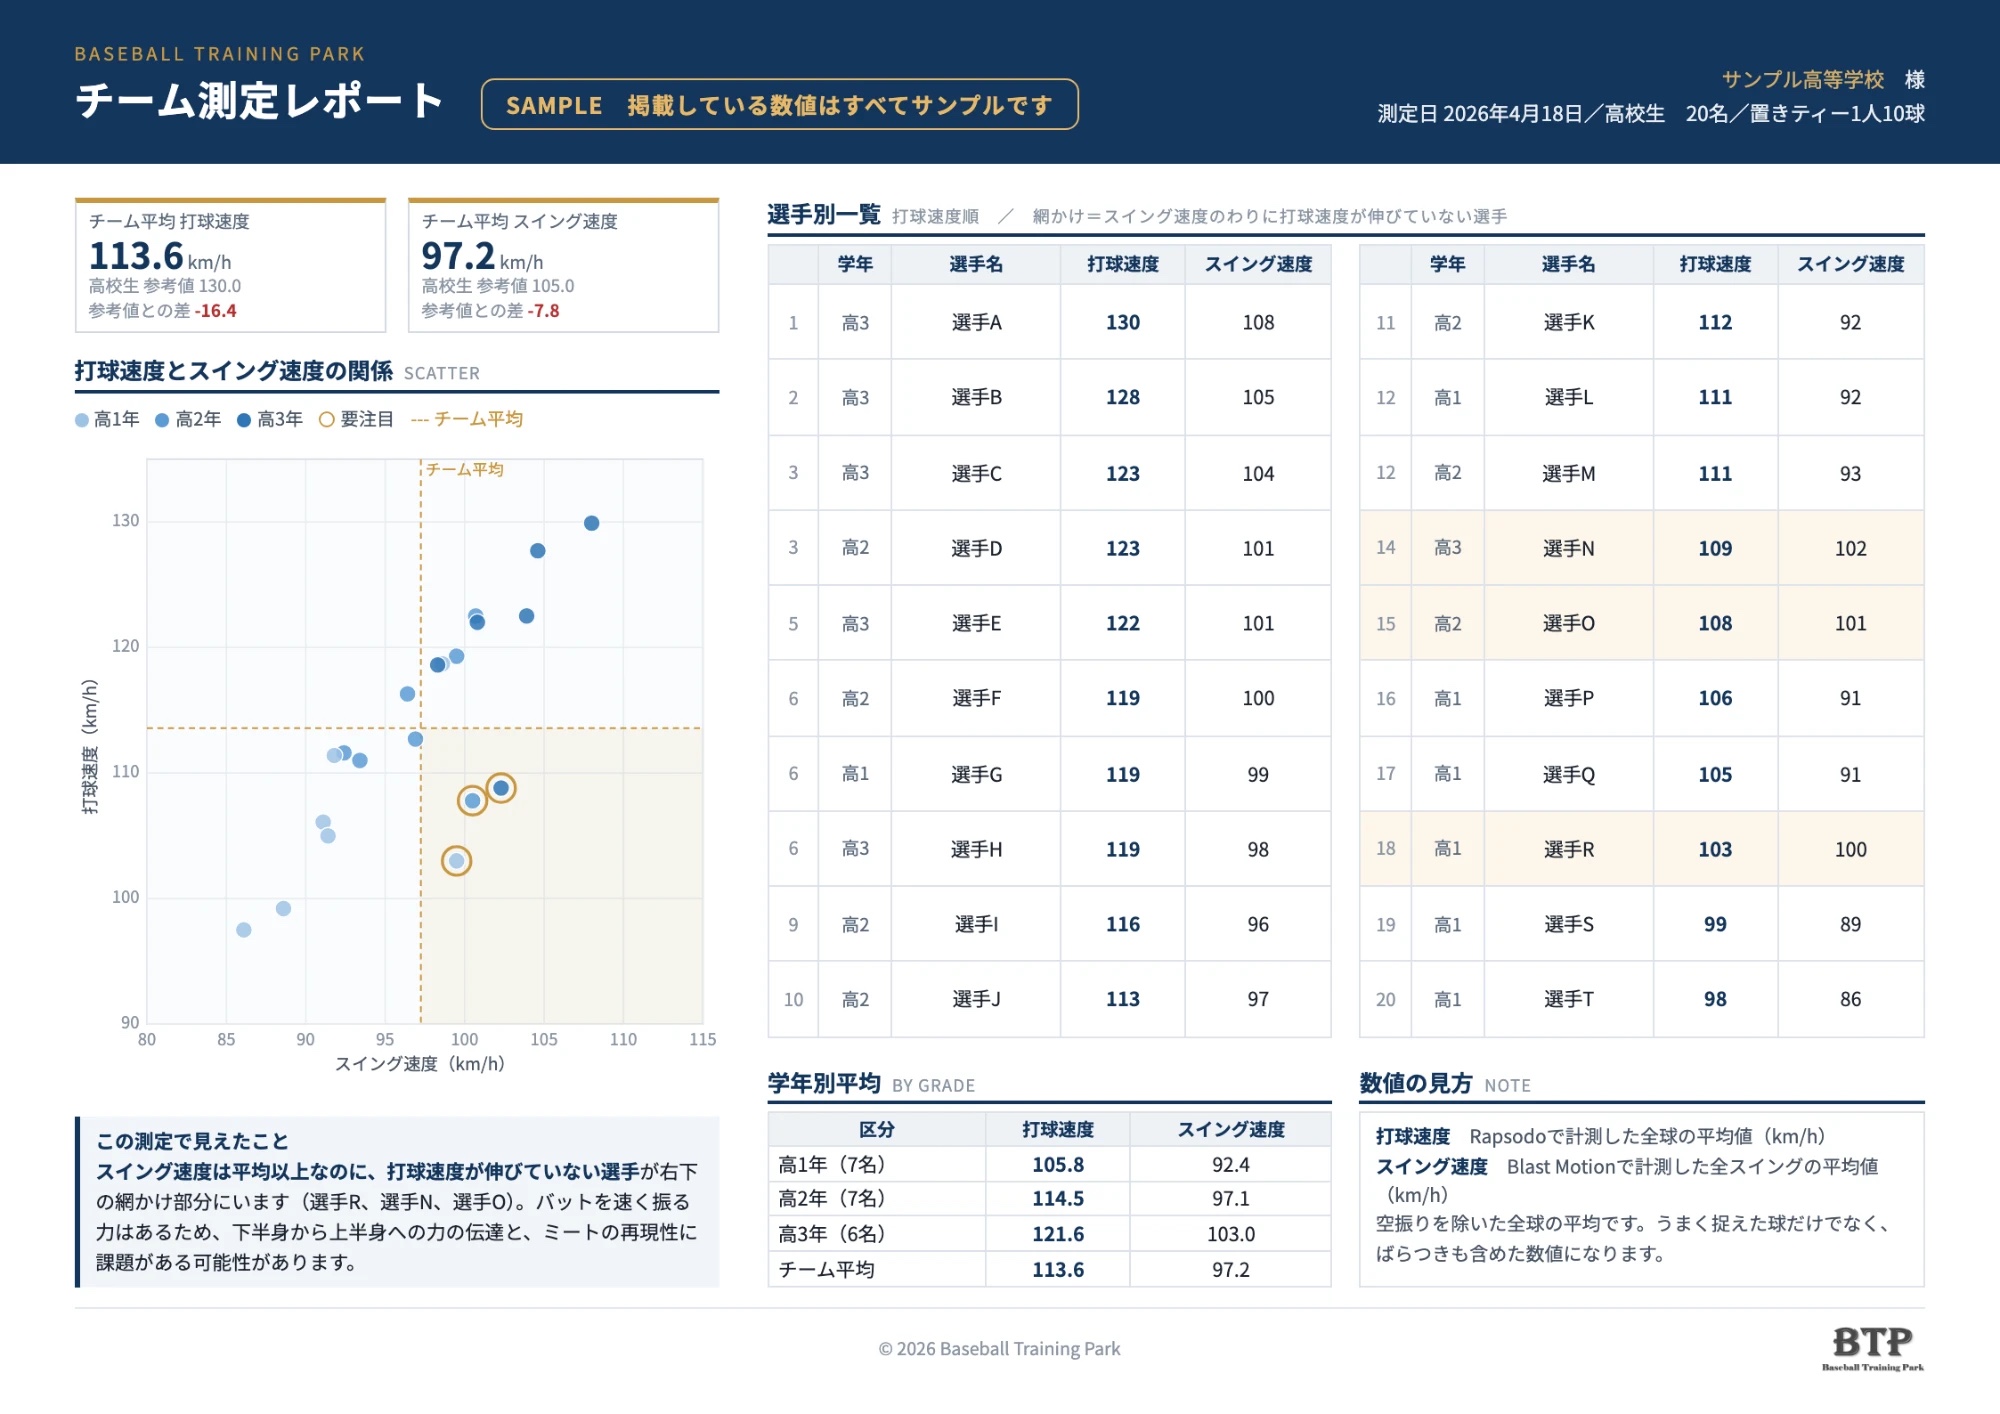Screen dimensions: 2000x1414
Task: Click the 区分 column header
Action: coord(876,1129)
